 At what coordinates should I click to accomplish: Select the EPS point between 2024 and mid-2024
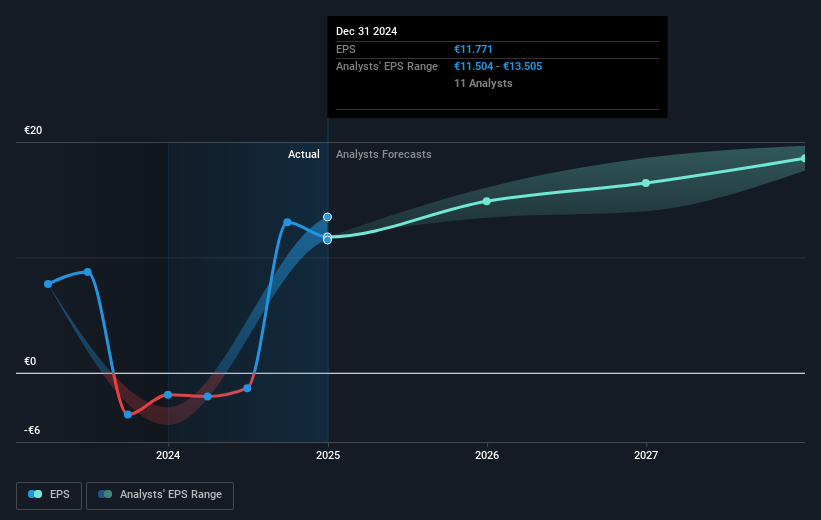point(207,396)
